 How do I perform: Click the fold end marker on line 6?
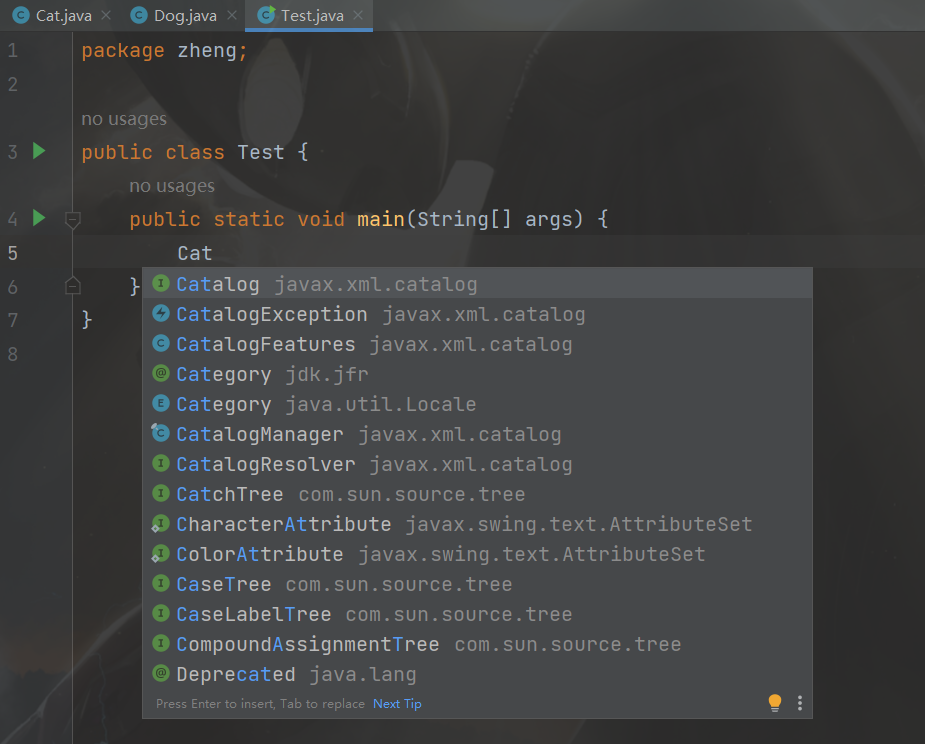pyautogui.click(x=72, y=287)
